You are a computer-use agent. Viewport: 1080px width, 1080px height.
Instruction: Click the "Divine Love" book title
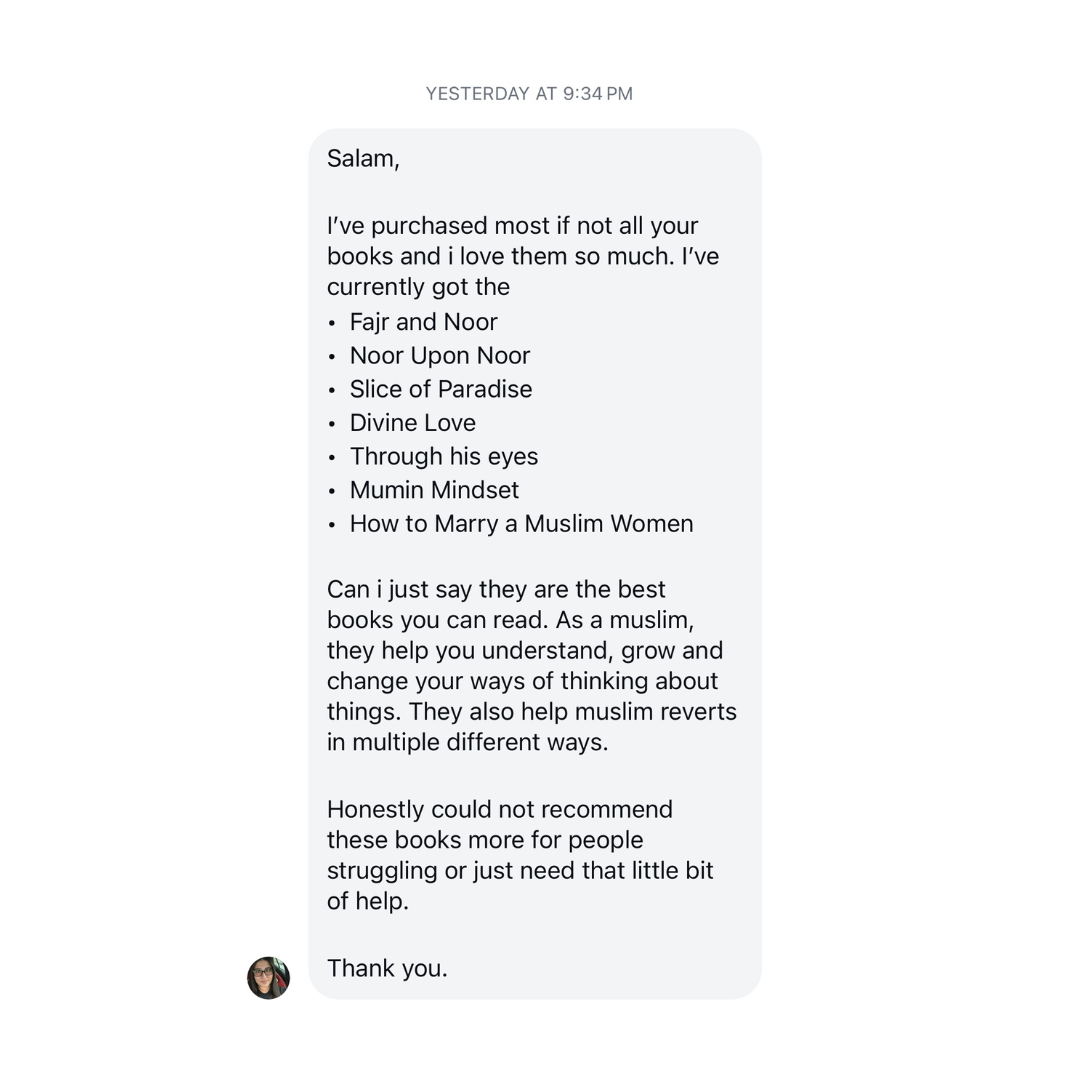(x=412, y=423)
